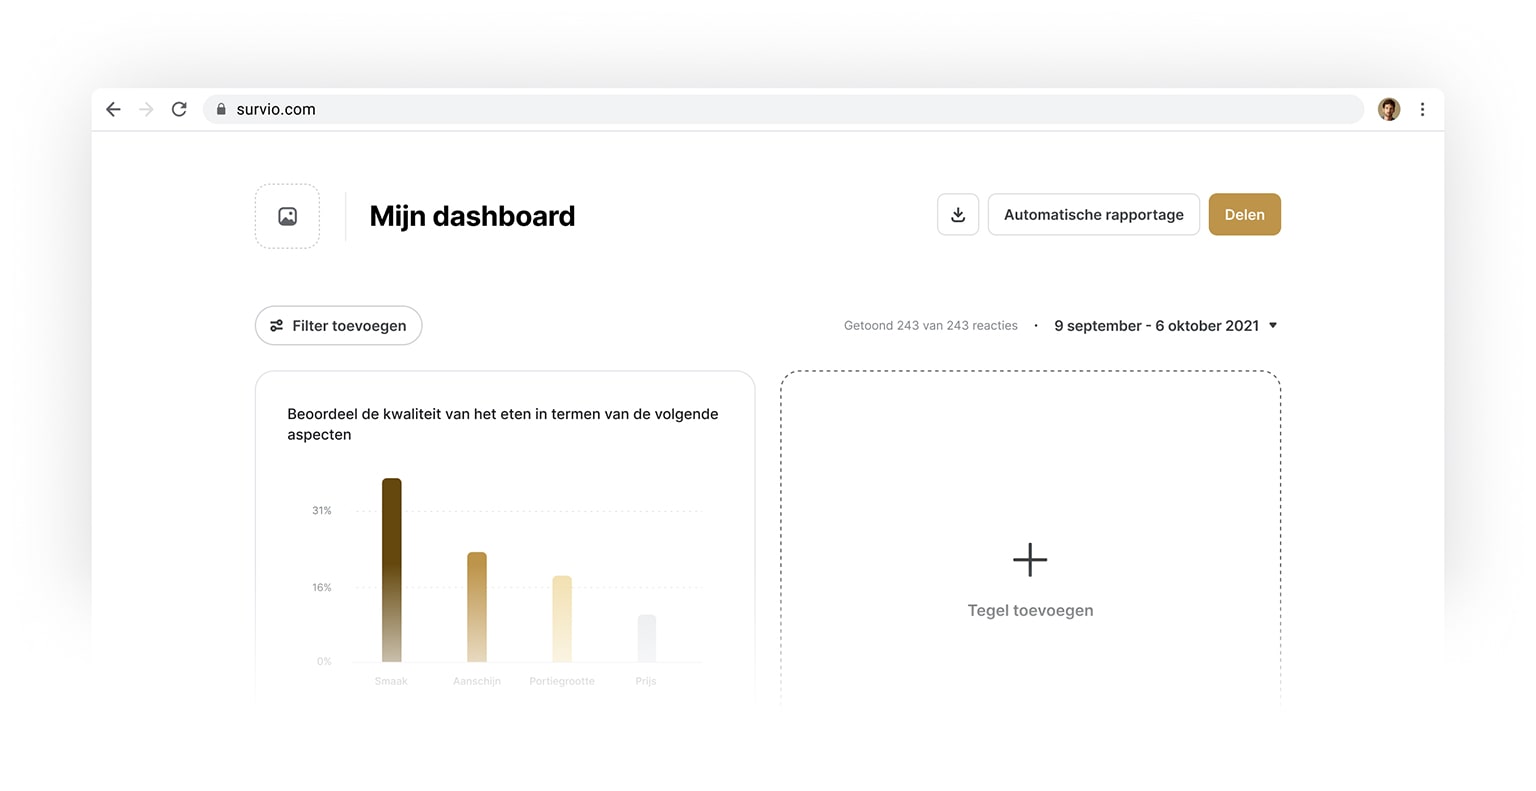Click the download/export icon near Automatische rapportage
The width and height of the screenshot is (1536, 791).
[957, 214]
